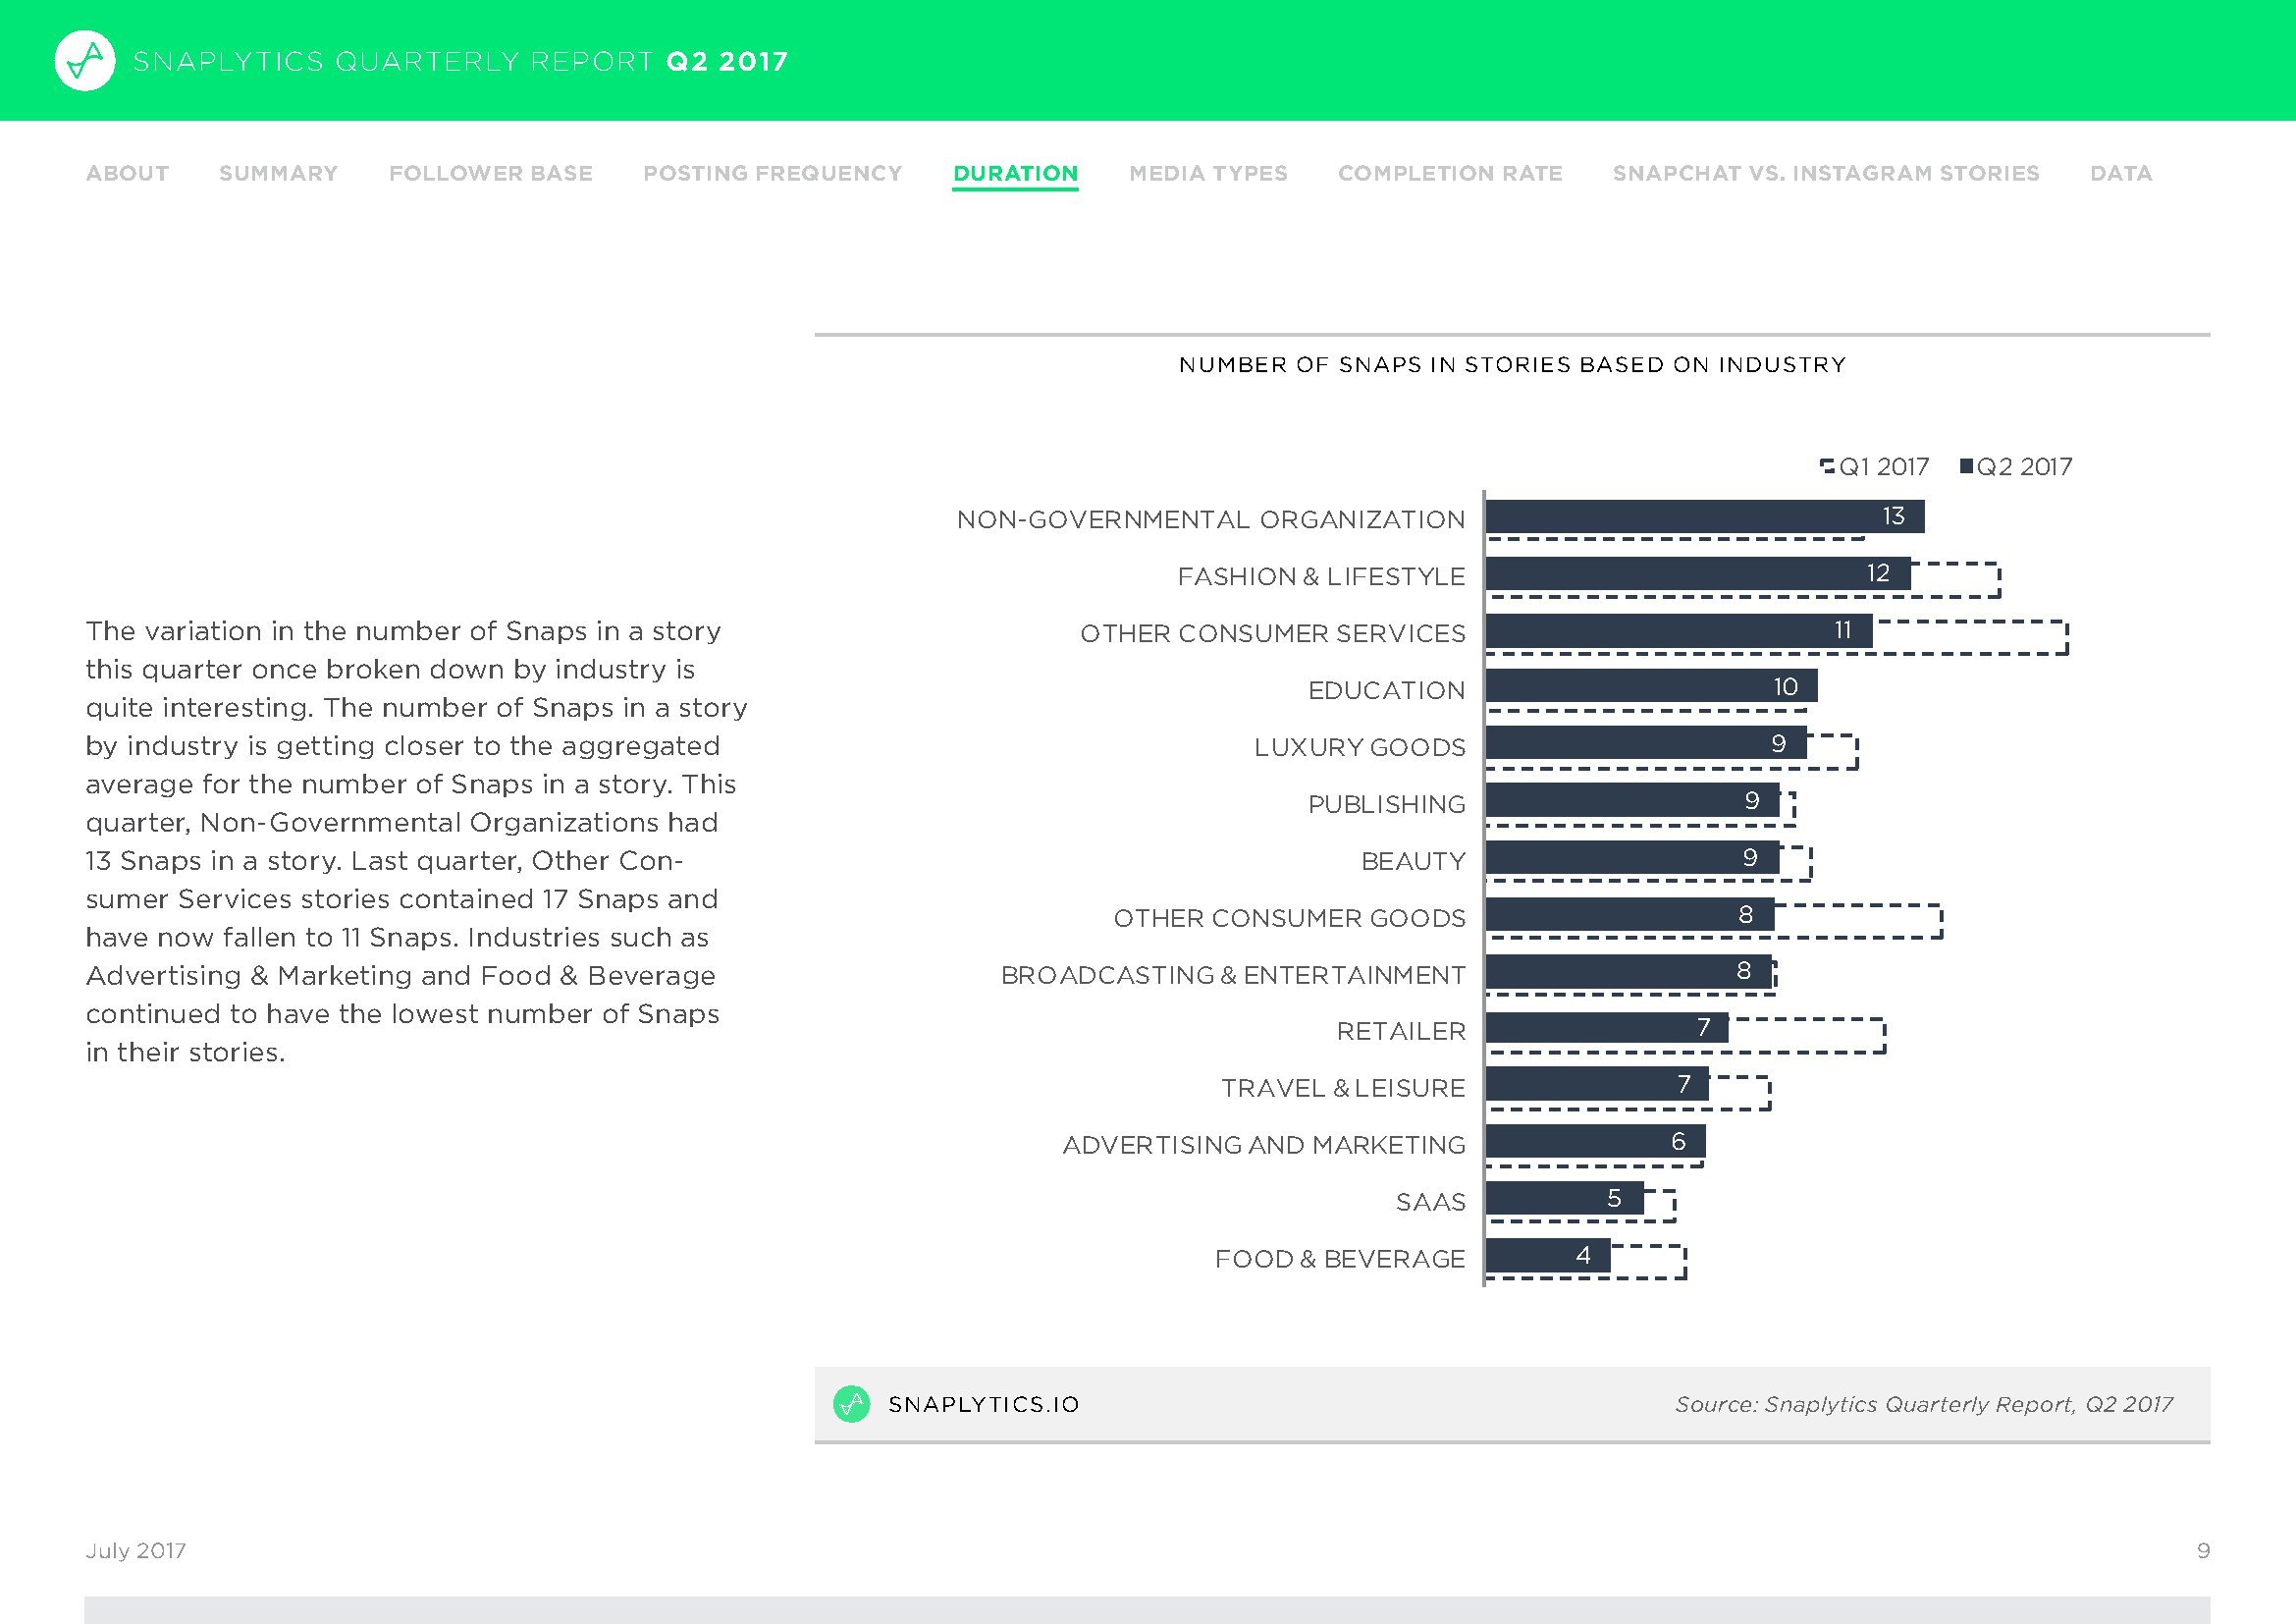Click the SaaS bar labeled 5

[1563, 1198]
